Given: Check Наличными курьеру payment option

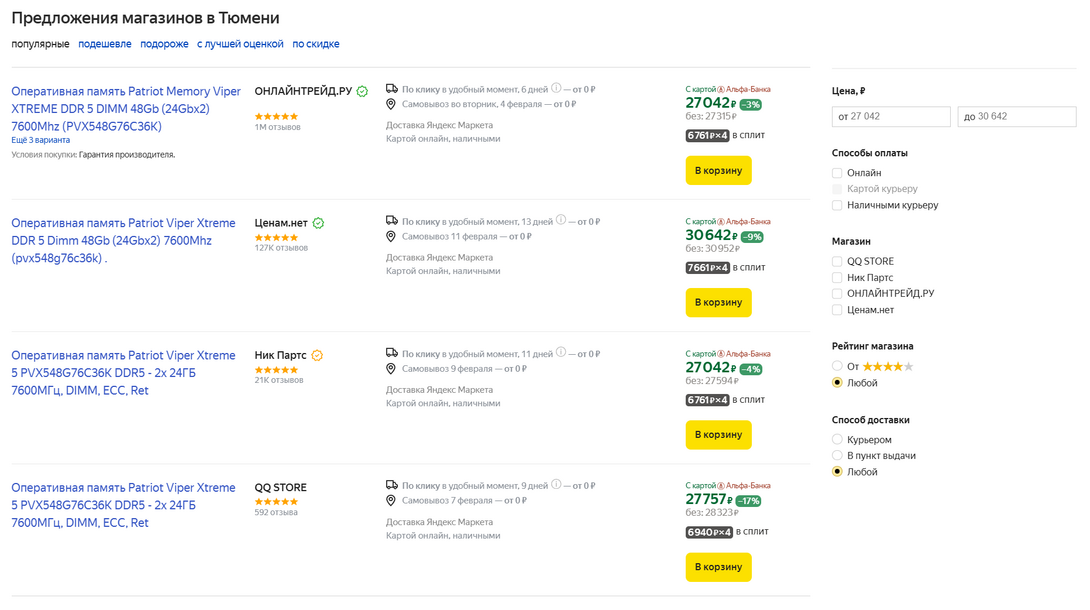Looking at the screenshot, I should [x=837, y=205].
